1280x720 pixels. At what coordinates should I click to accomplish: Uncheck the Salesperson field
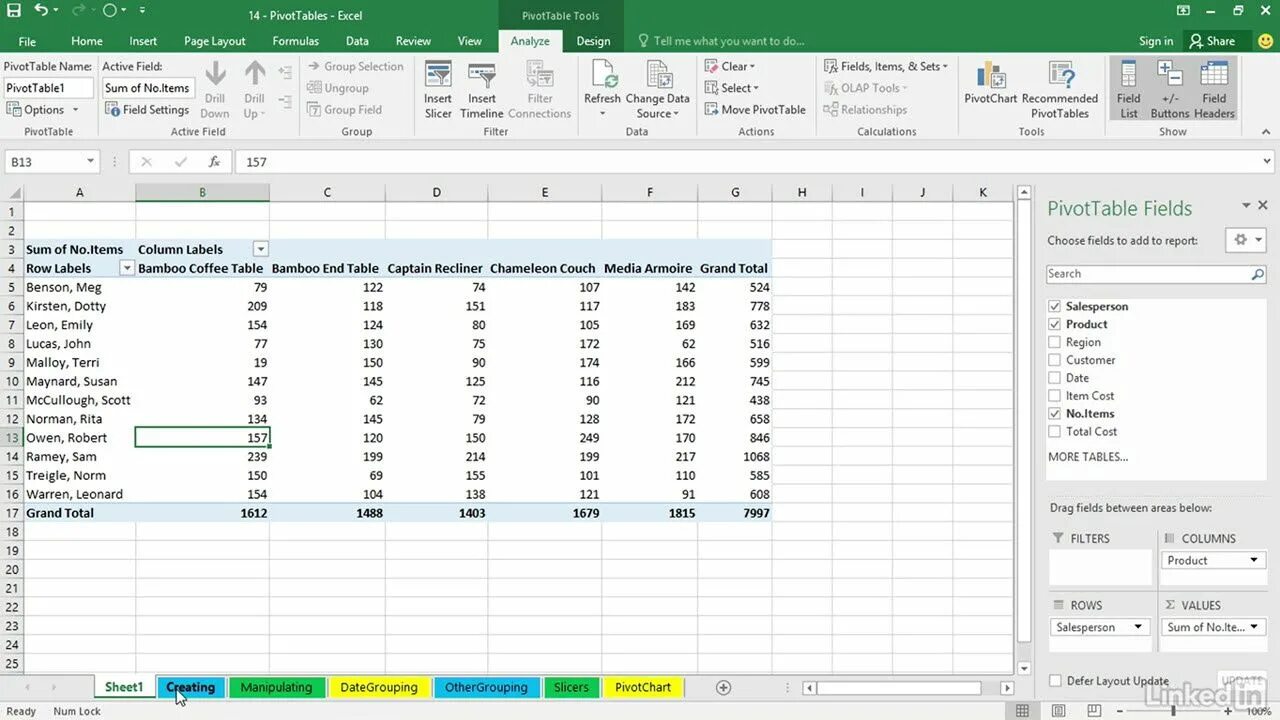[x=1054, y=306]
